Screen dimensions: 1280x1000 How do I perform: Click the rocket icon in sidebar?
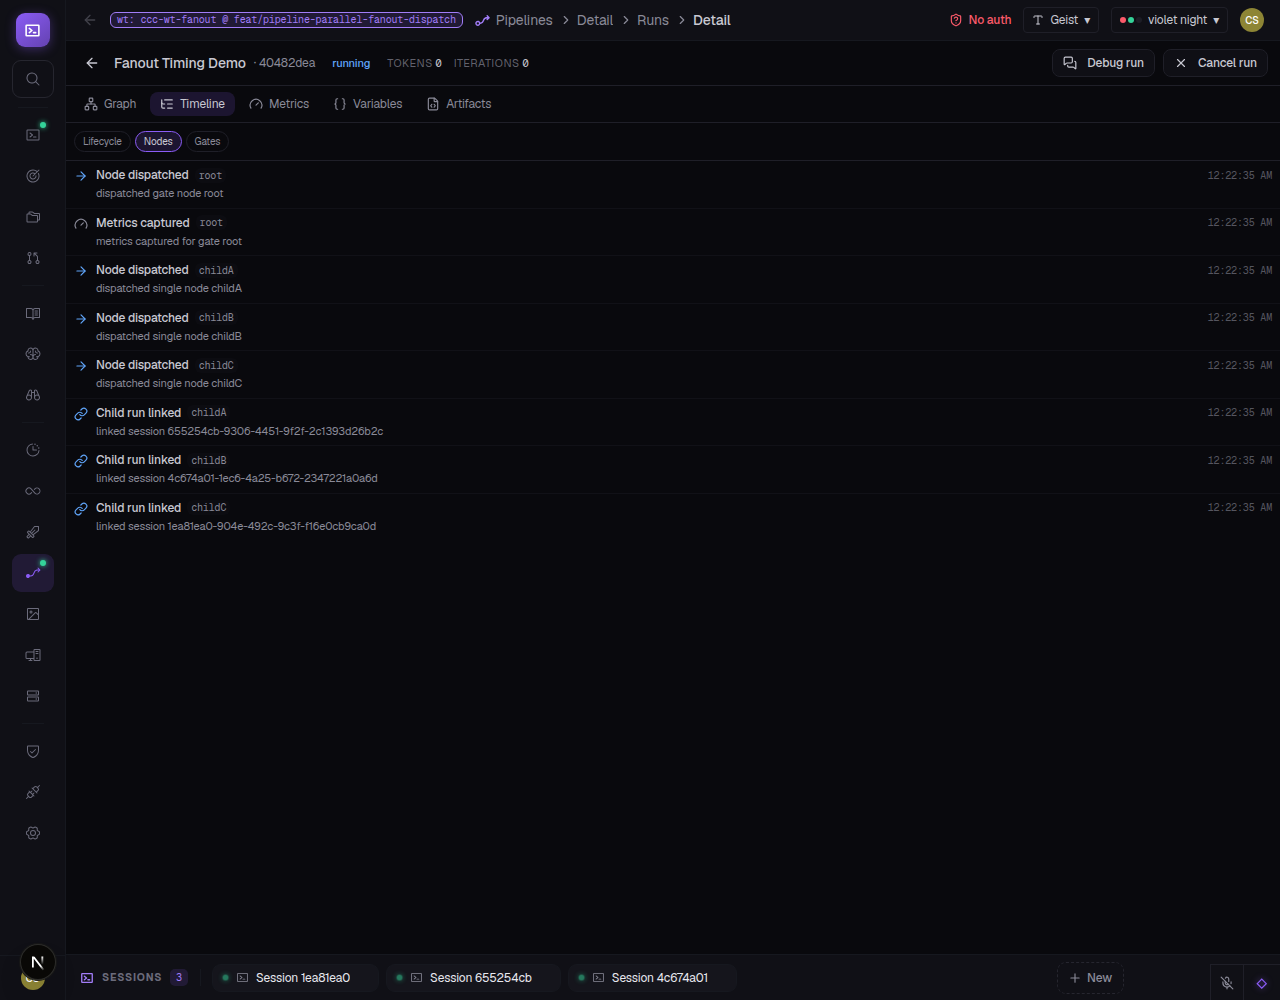33,532
